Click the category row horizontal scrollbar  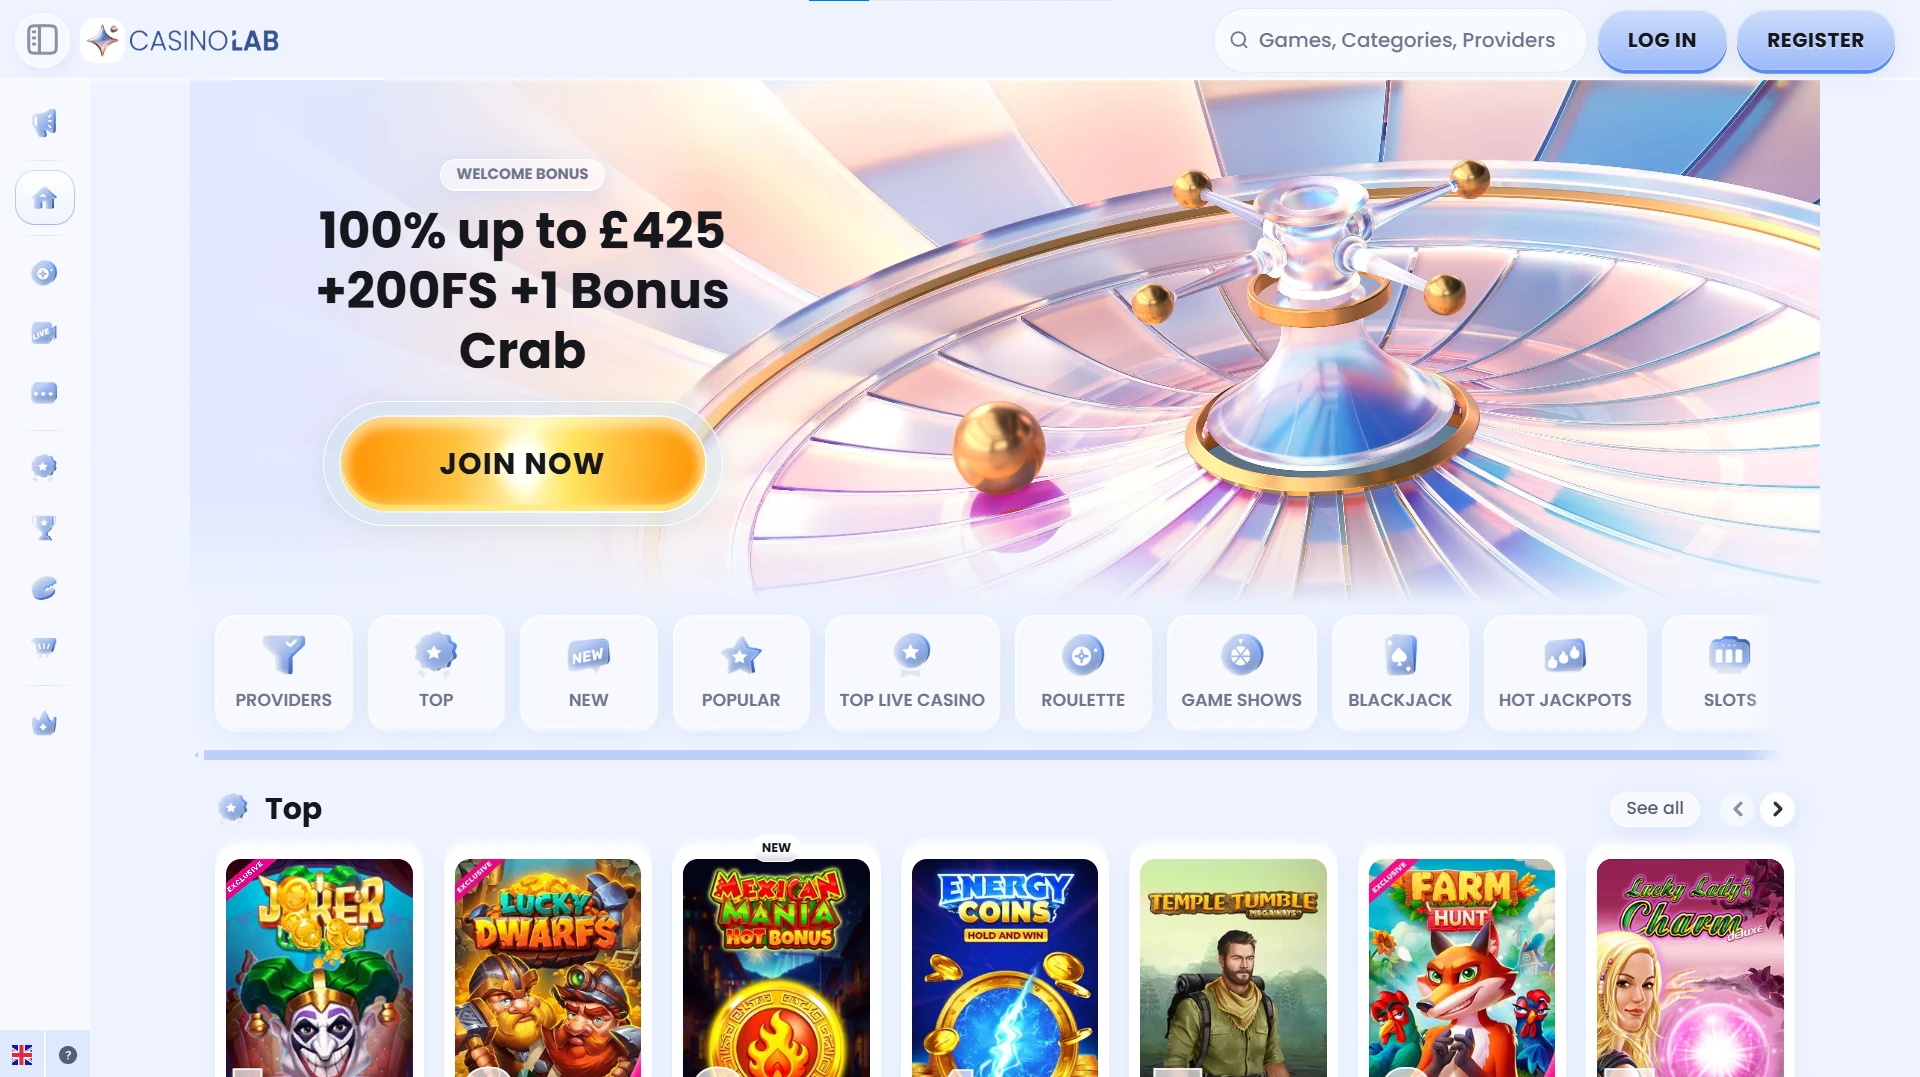click(x=990, y=755)
